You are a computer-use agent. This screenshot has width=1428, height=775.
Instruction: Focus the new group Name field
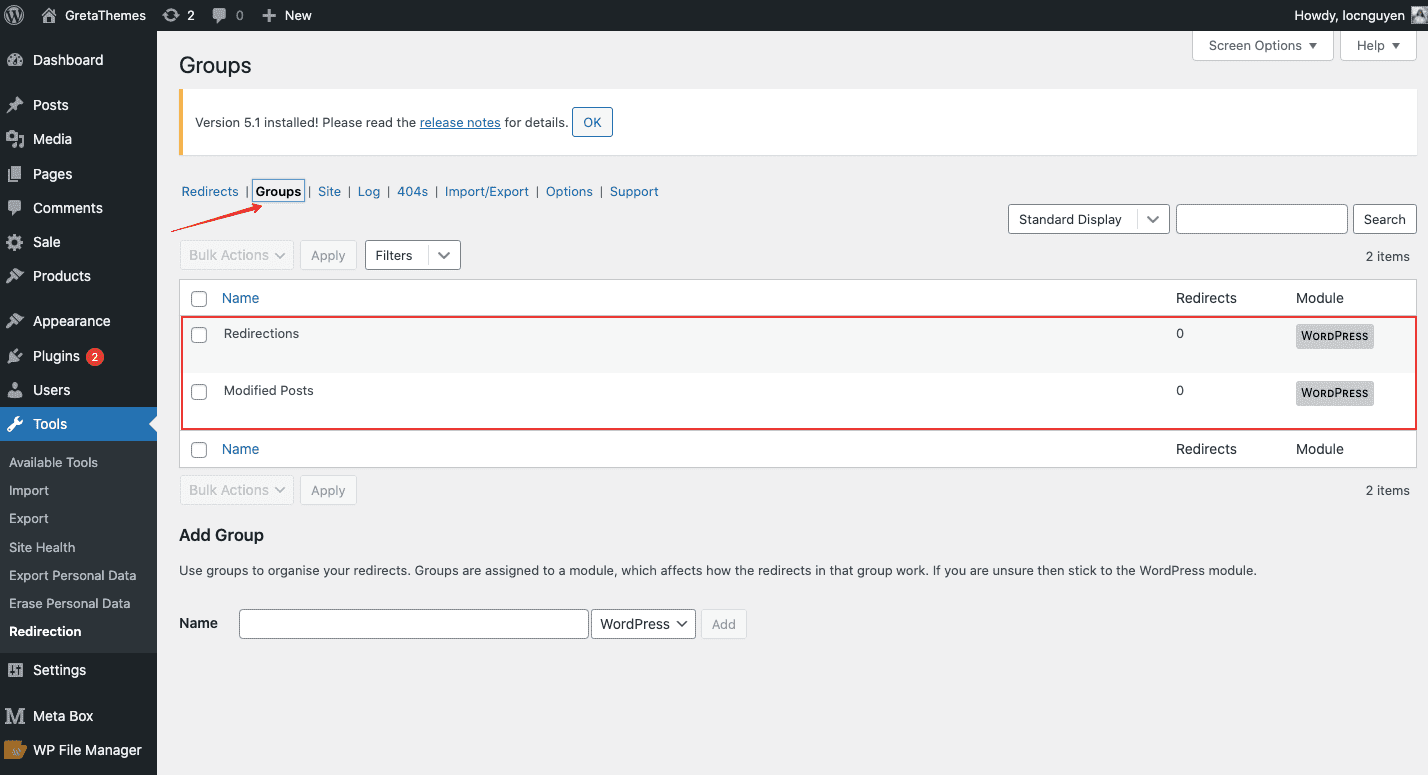click(x=414, y=624)
